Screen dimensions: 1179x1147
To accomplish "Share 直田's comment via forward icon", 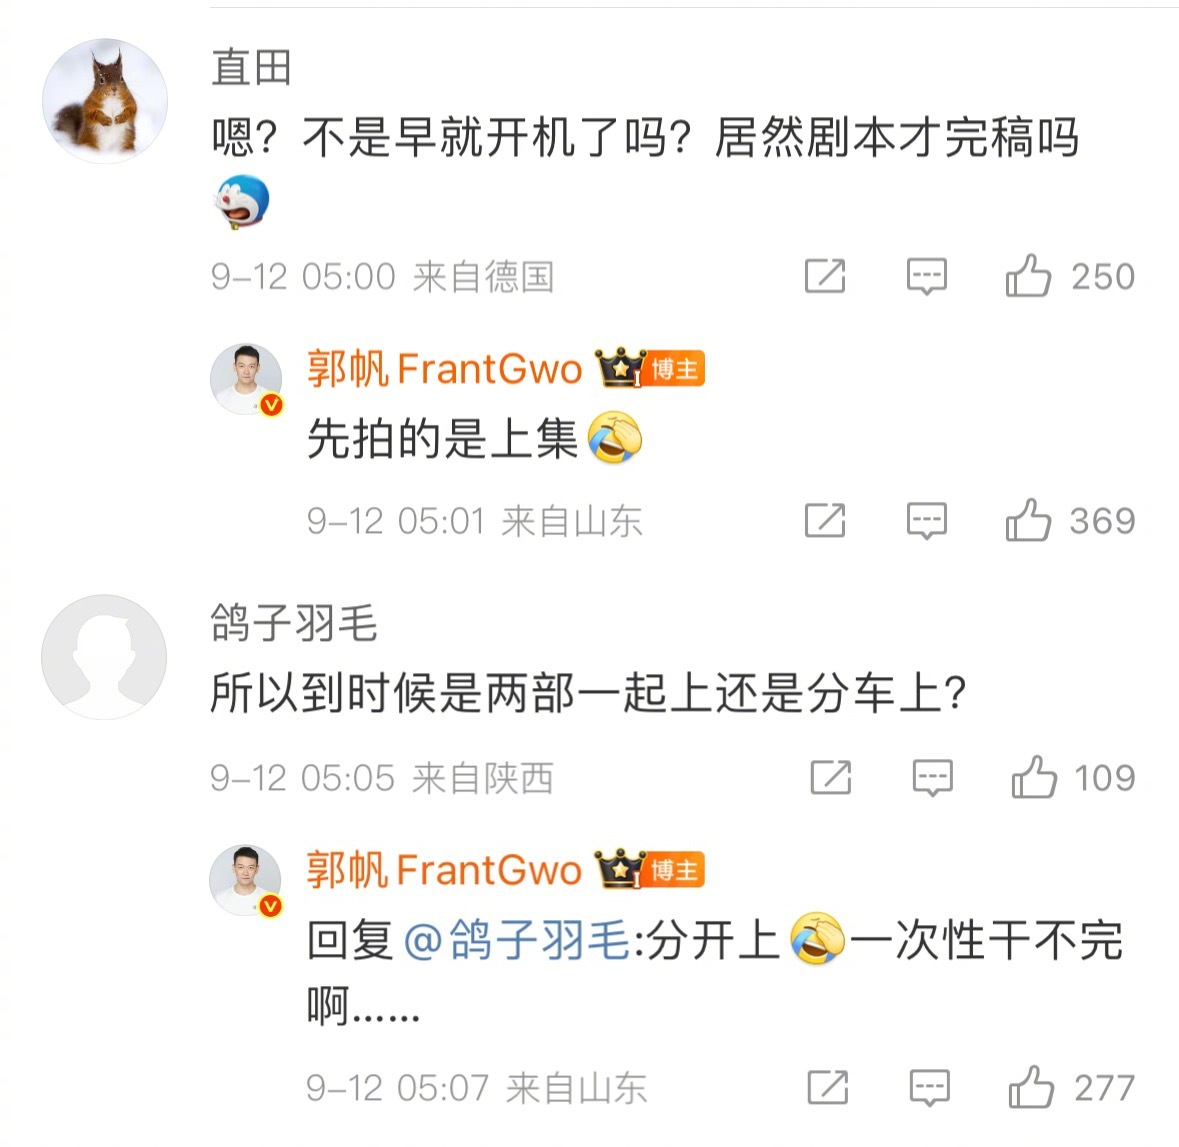I will tap(825, 275).
